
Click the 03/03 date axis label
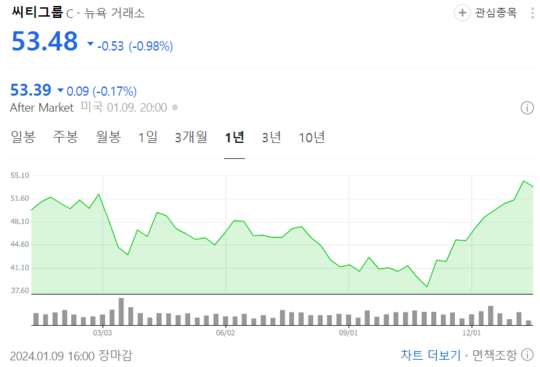point(102,333)
